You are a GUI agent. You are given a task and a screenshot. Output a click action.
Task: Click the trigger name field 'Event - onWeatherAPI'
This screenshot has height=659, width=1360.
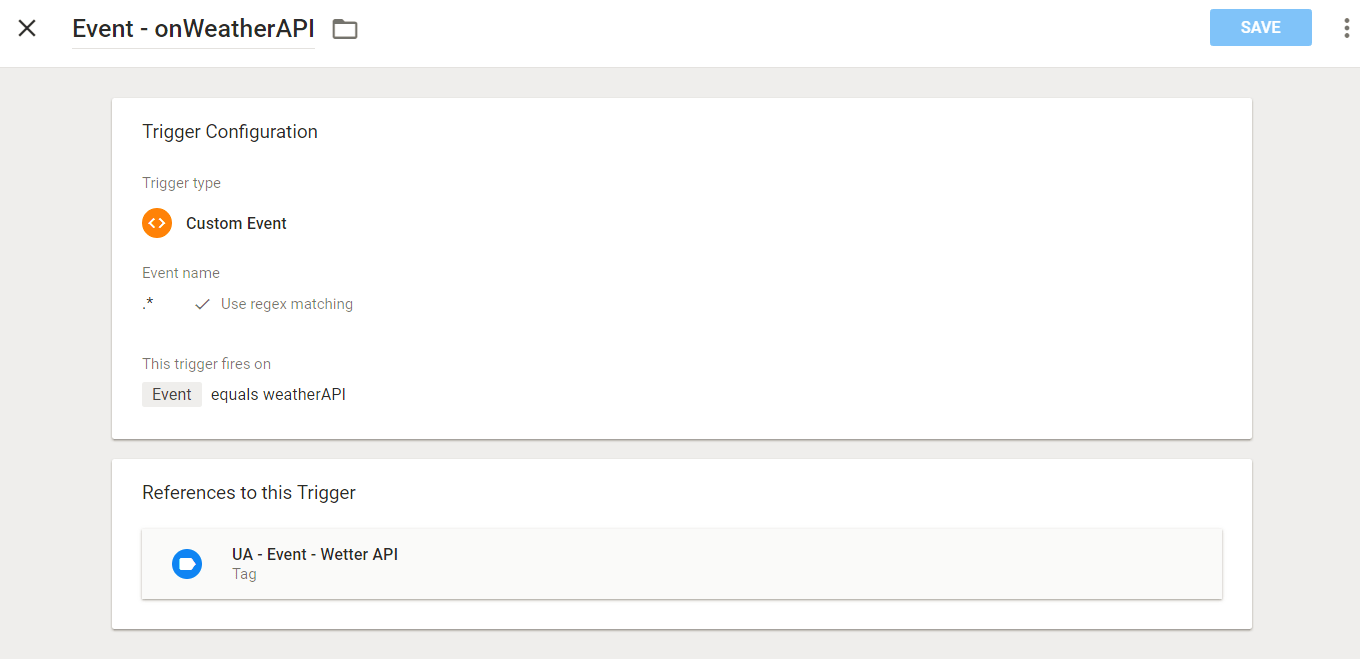(x=193, y=29)
